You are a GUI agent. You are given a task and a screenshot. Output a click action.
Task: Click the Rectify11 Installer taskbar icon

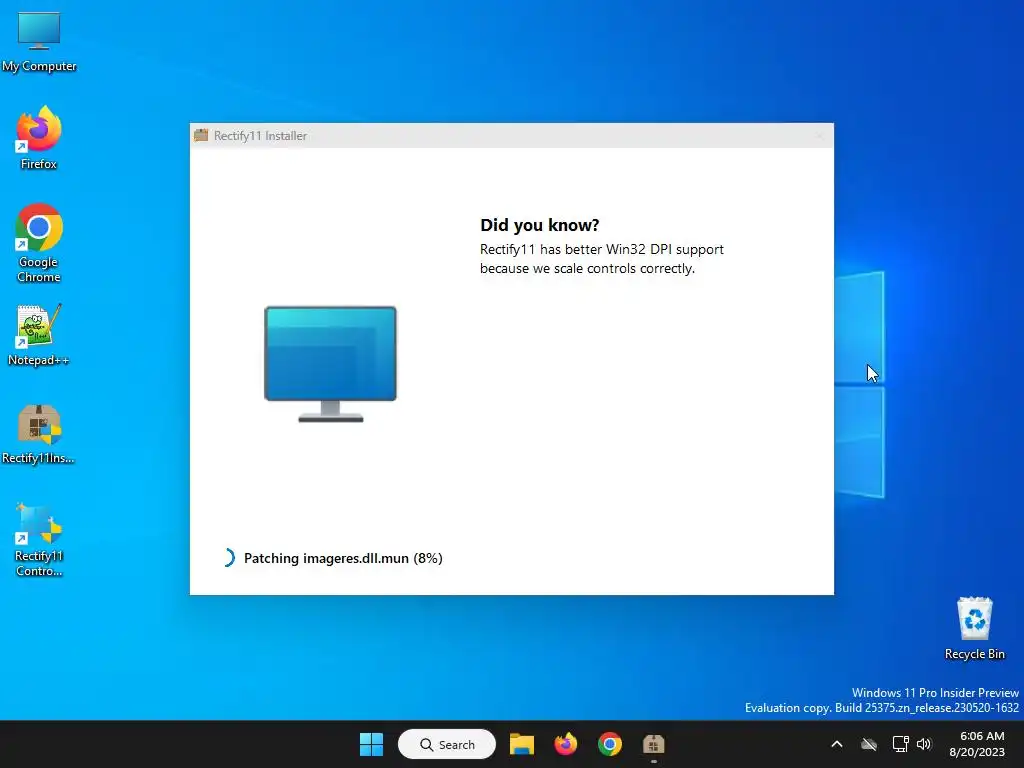click(x=654, y=744)
